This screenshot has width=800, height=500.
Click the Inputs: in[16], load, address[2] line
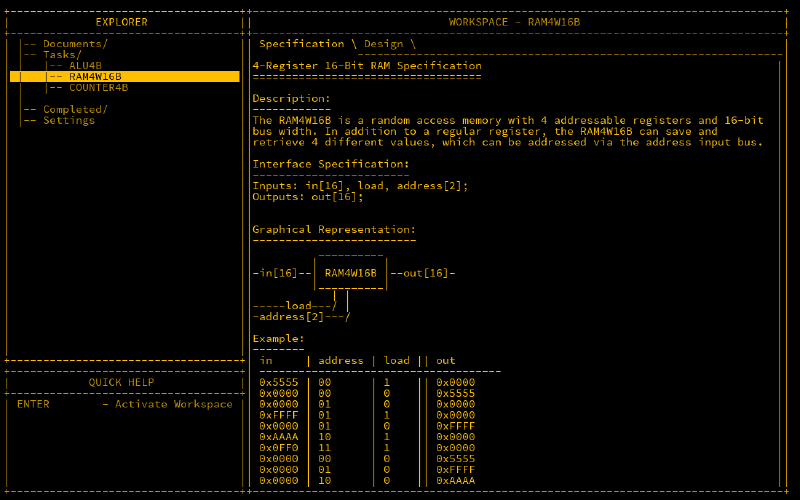coord(360,186)
